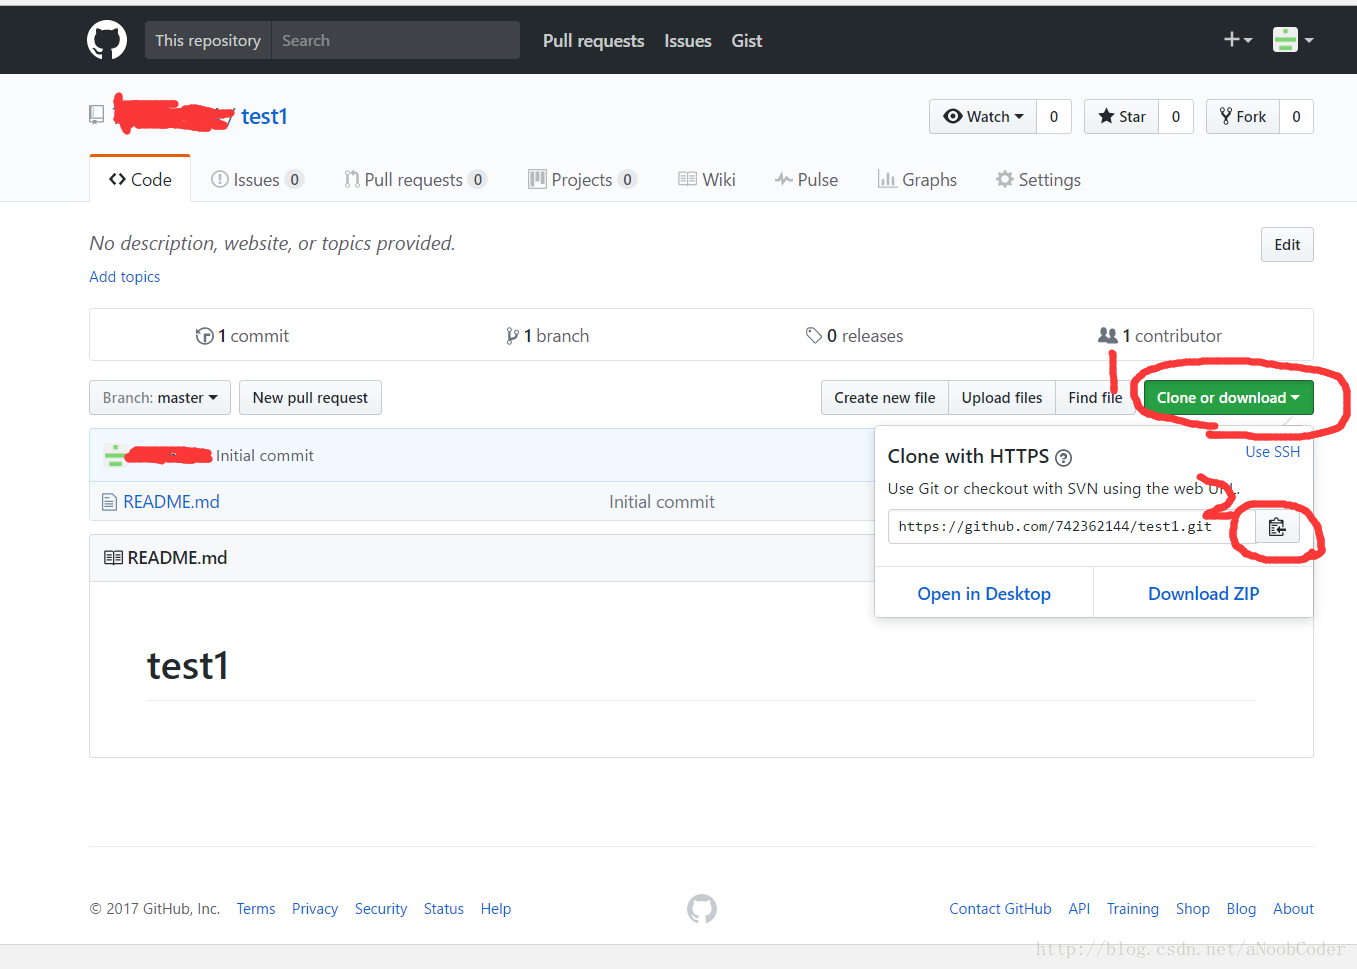Click Create new file button
This screenshot has height=969, width=1357.
coord(885,397)
